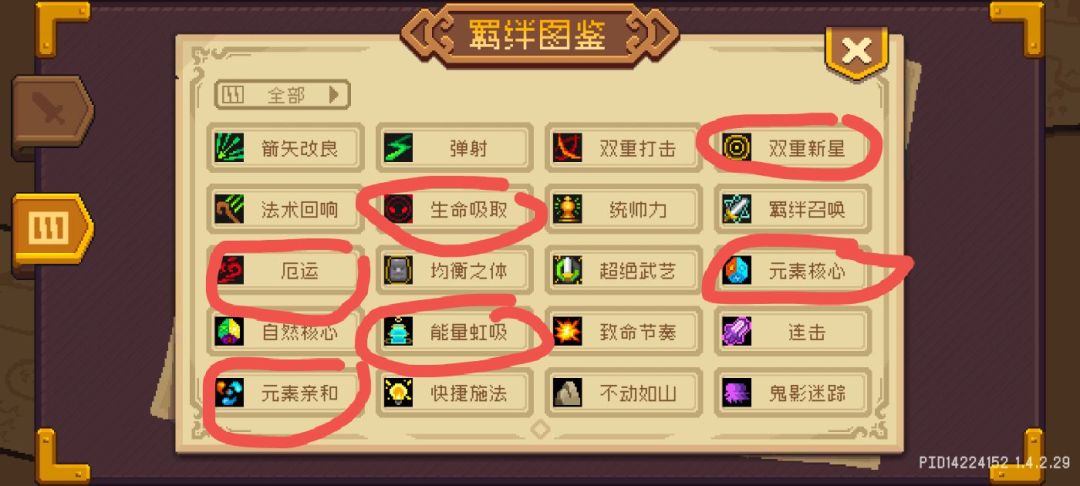The image size is (1080, 486).
Task: Close the 羁绊图鉴 panel
Action: (x=856, y=52)
